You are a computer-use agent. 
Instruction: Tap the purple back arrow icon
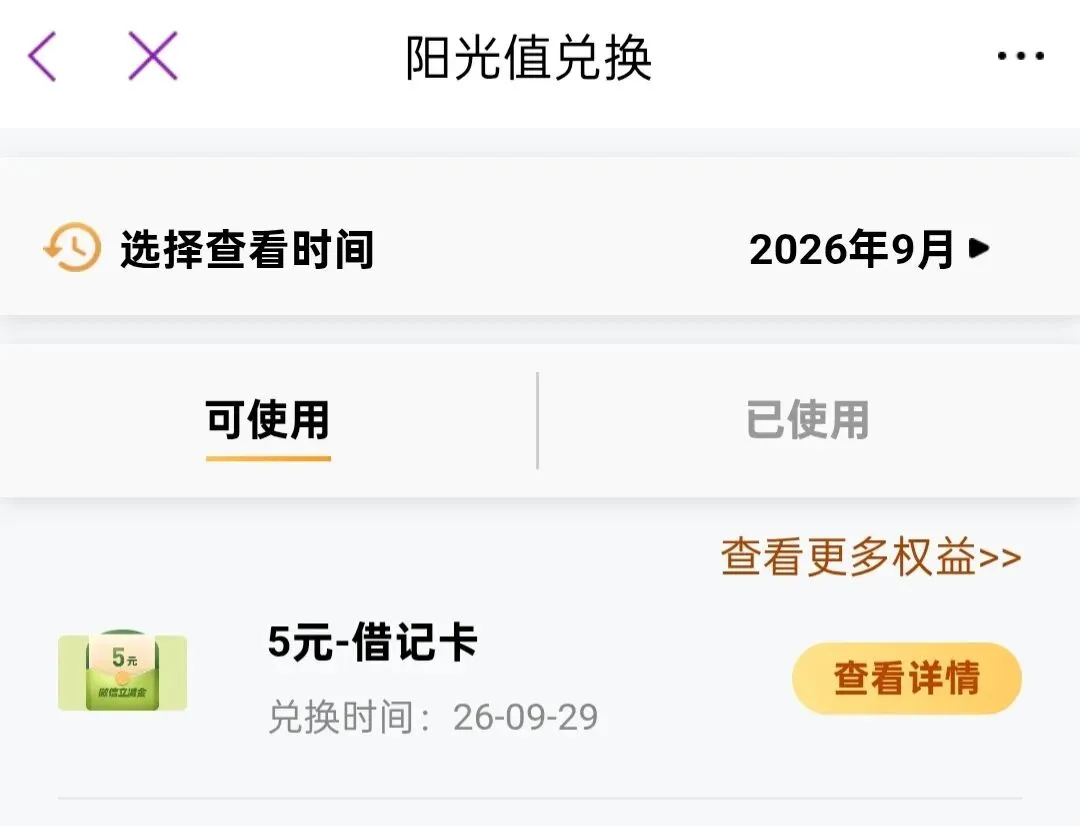click(x=42, y=56)
